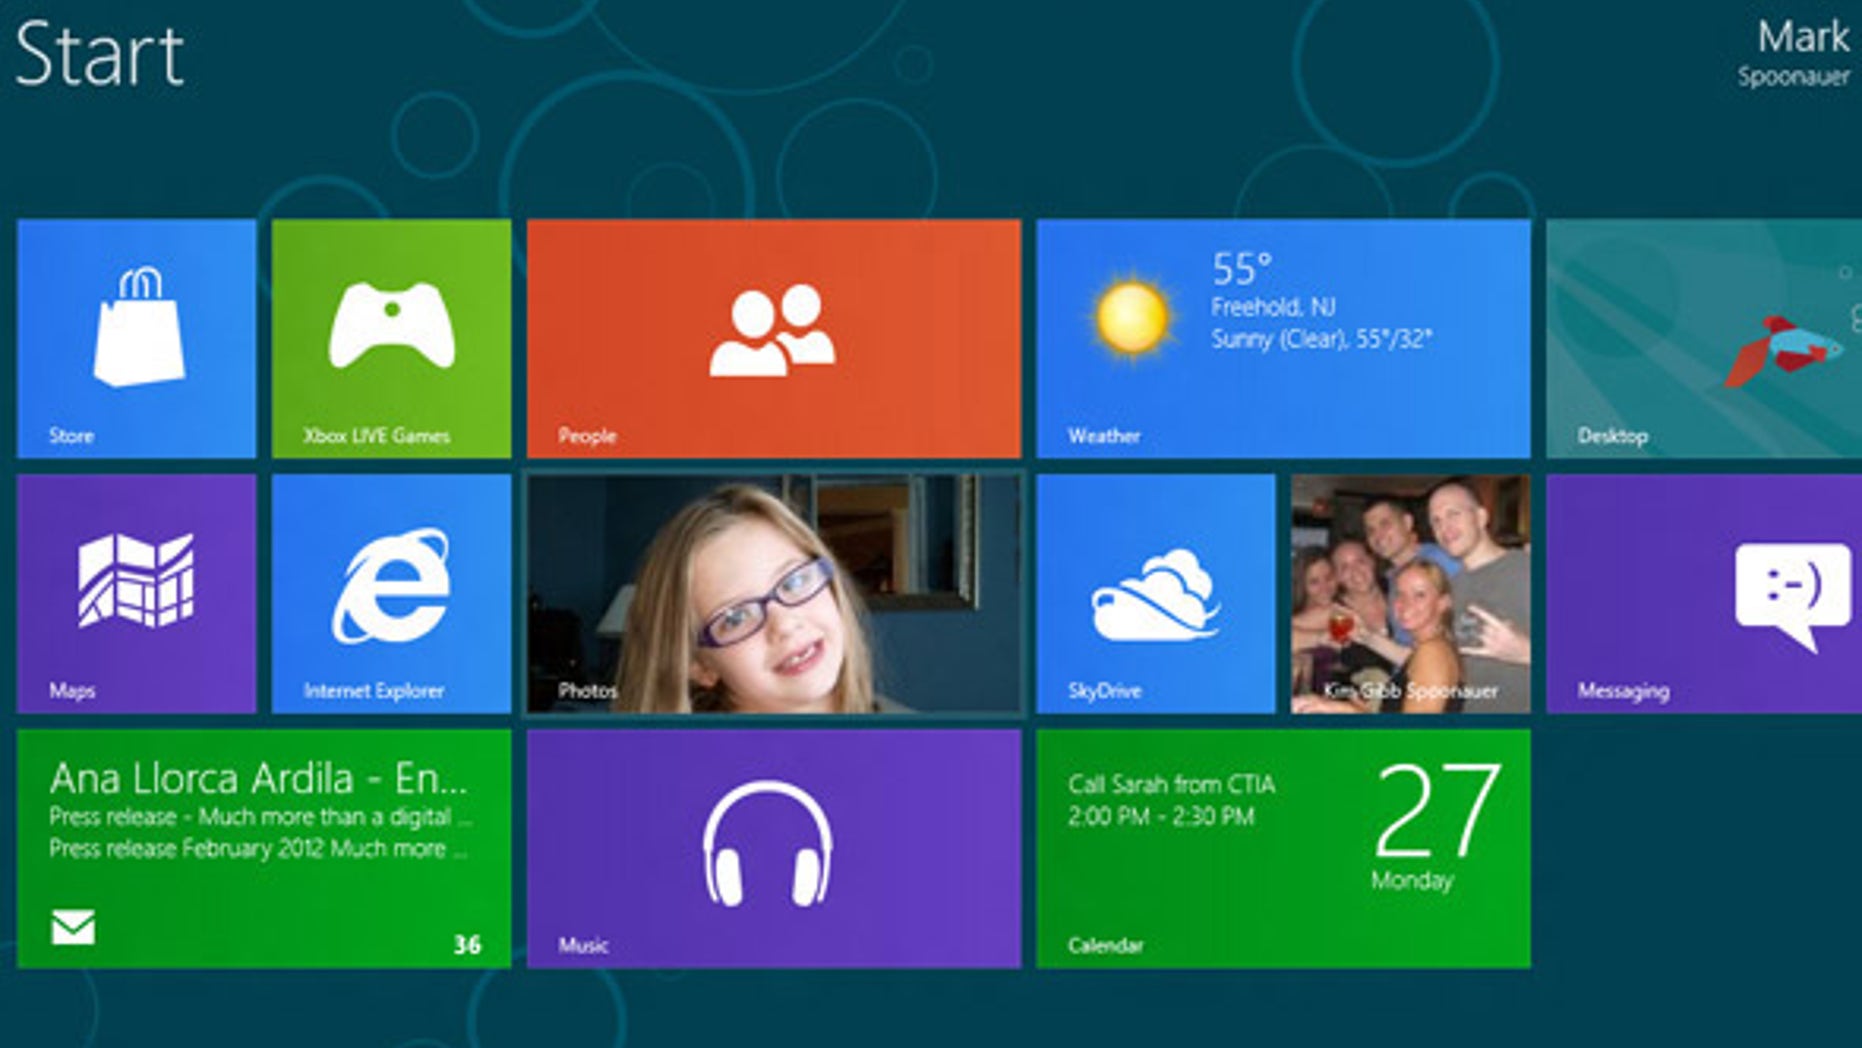Click the Mark Spoonauer user name
1862x1048 pixels.
click(1795, 53)
